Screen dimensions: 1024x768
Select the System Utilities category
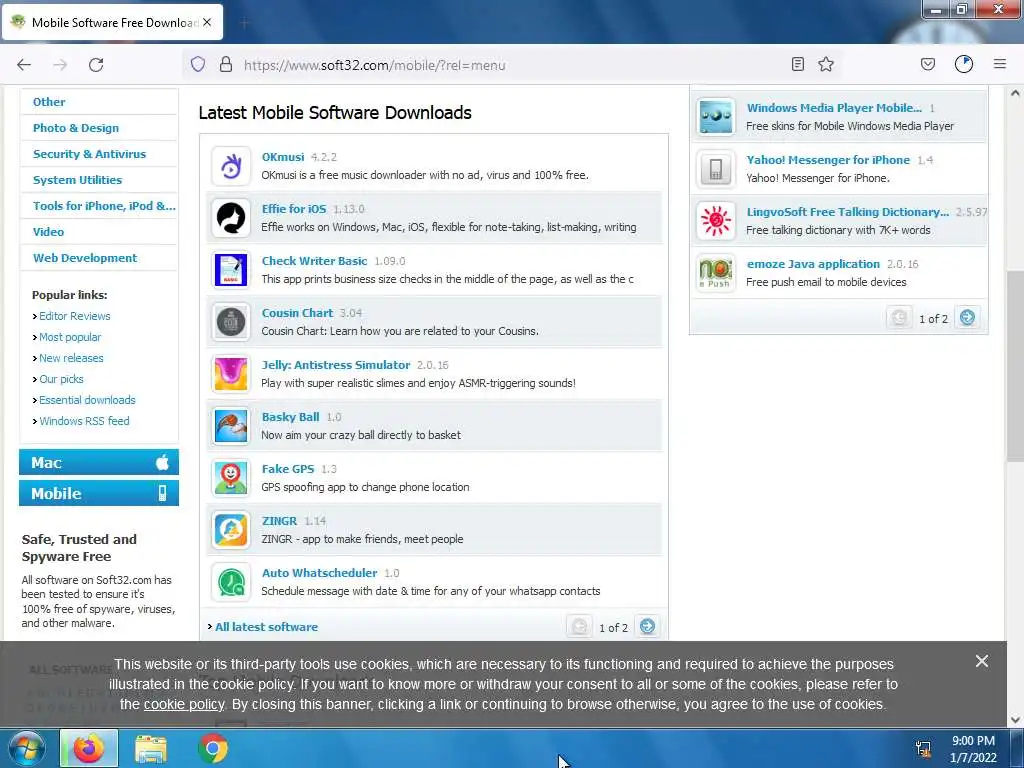click(x=78, y=180)
